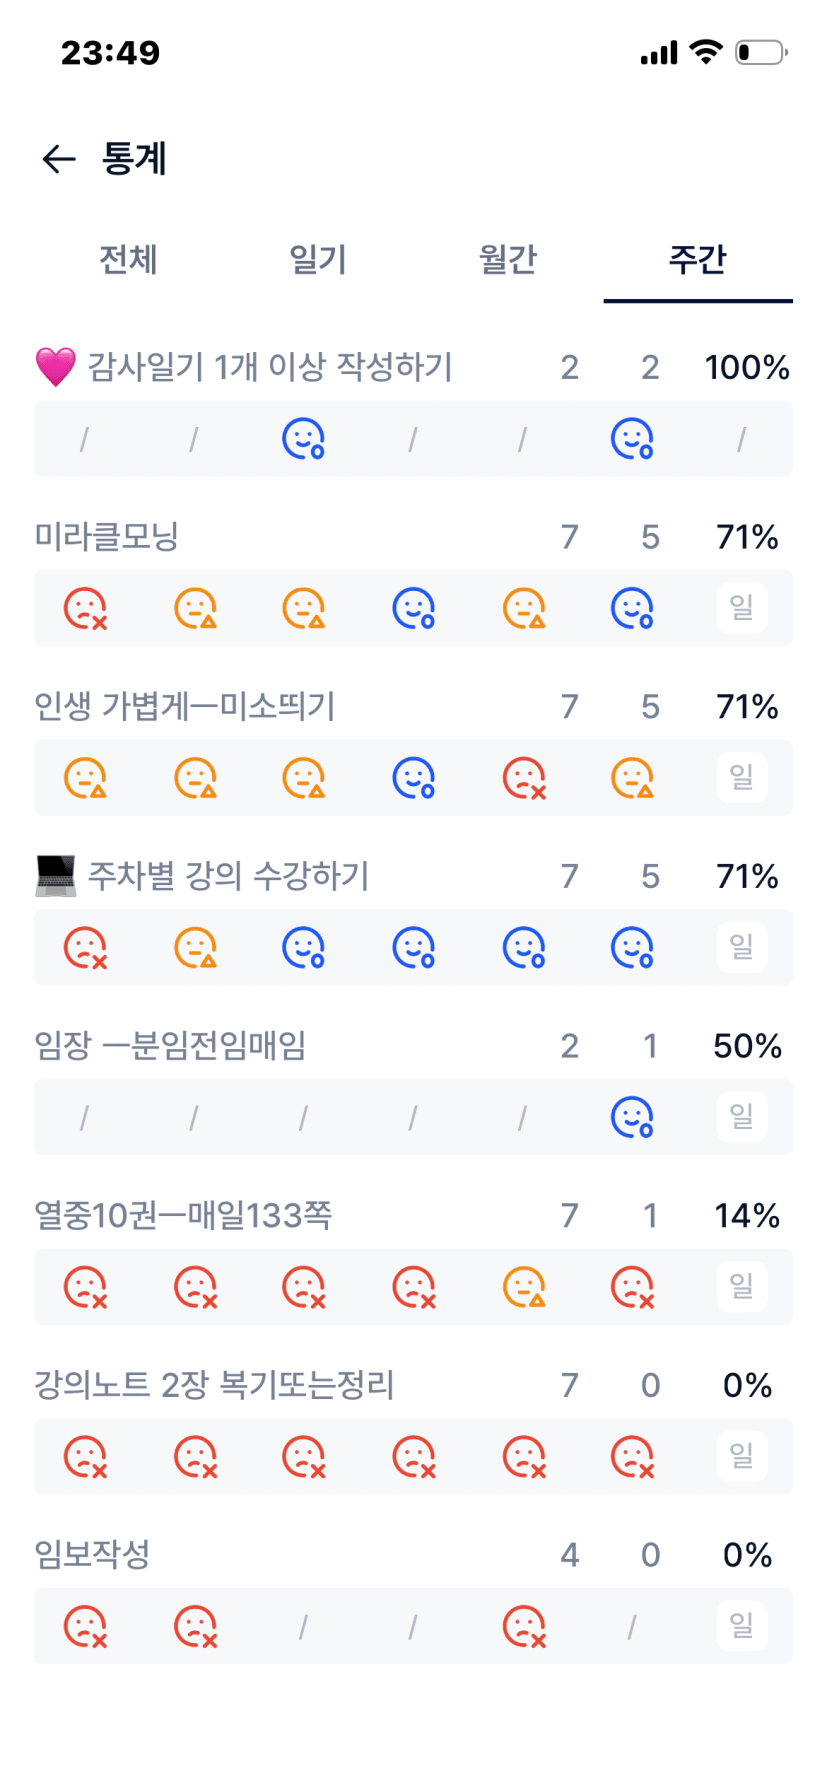
Task: Tap the first blue smiley in 감사일기 row
Action: pos(303,438)
